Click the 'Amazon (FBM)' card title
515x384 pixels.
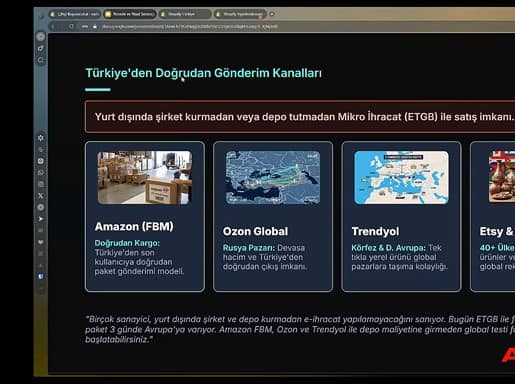[134, 227]
